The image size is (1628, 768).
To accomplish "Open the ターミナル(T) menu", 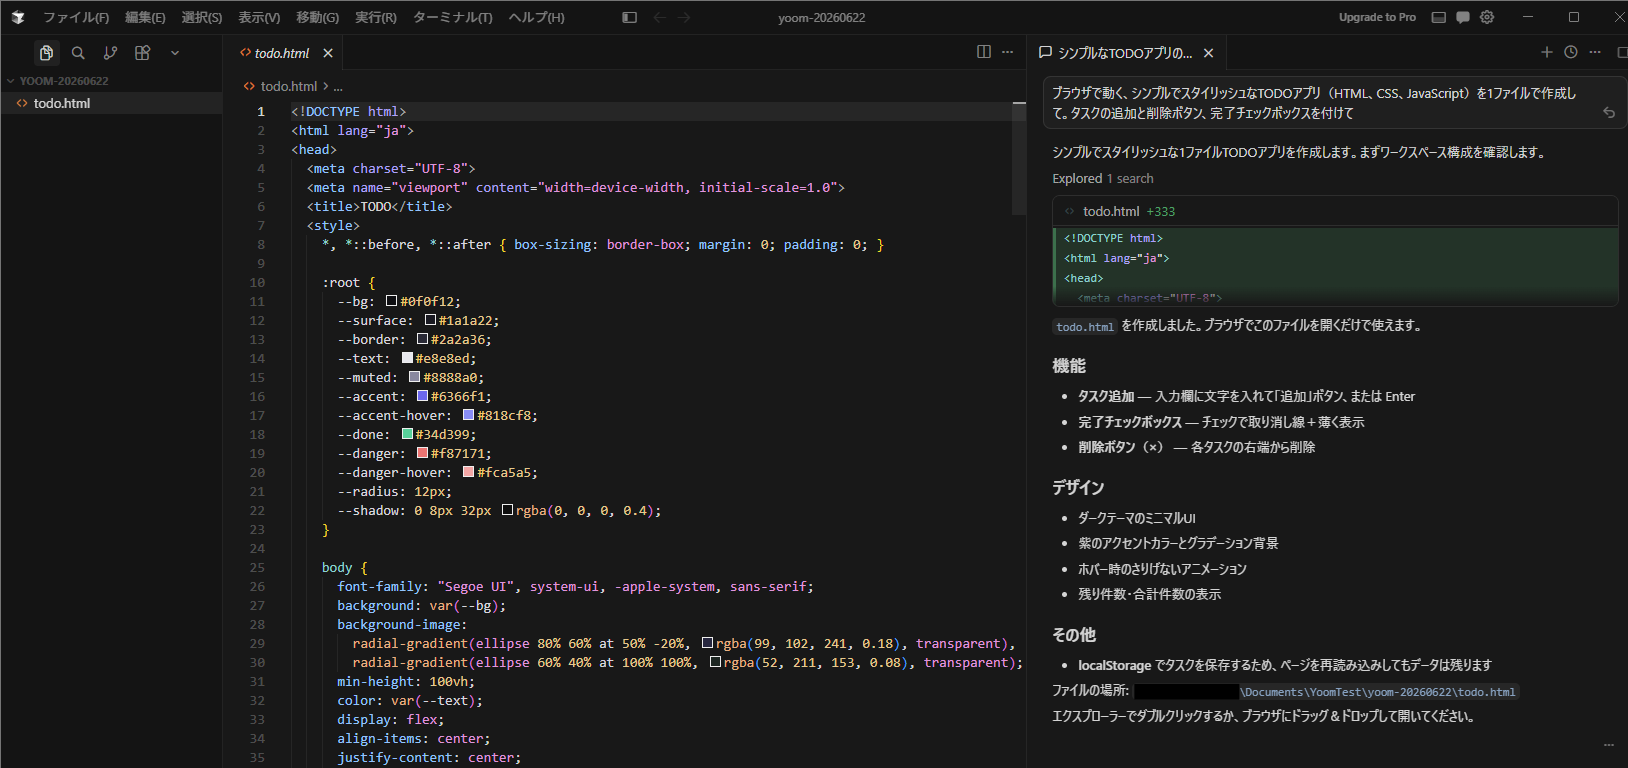I will (453, 17).
